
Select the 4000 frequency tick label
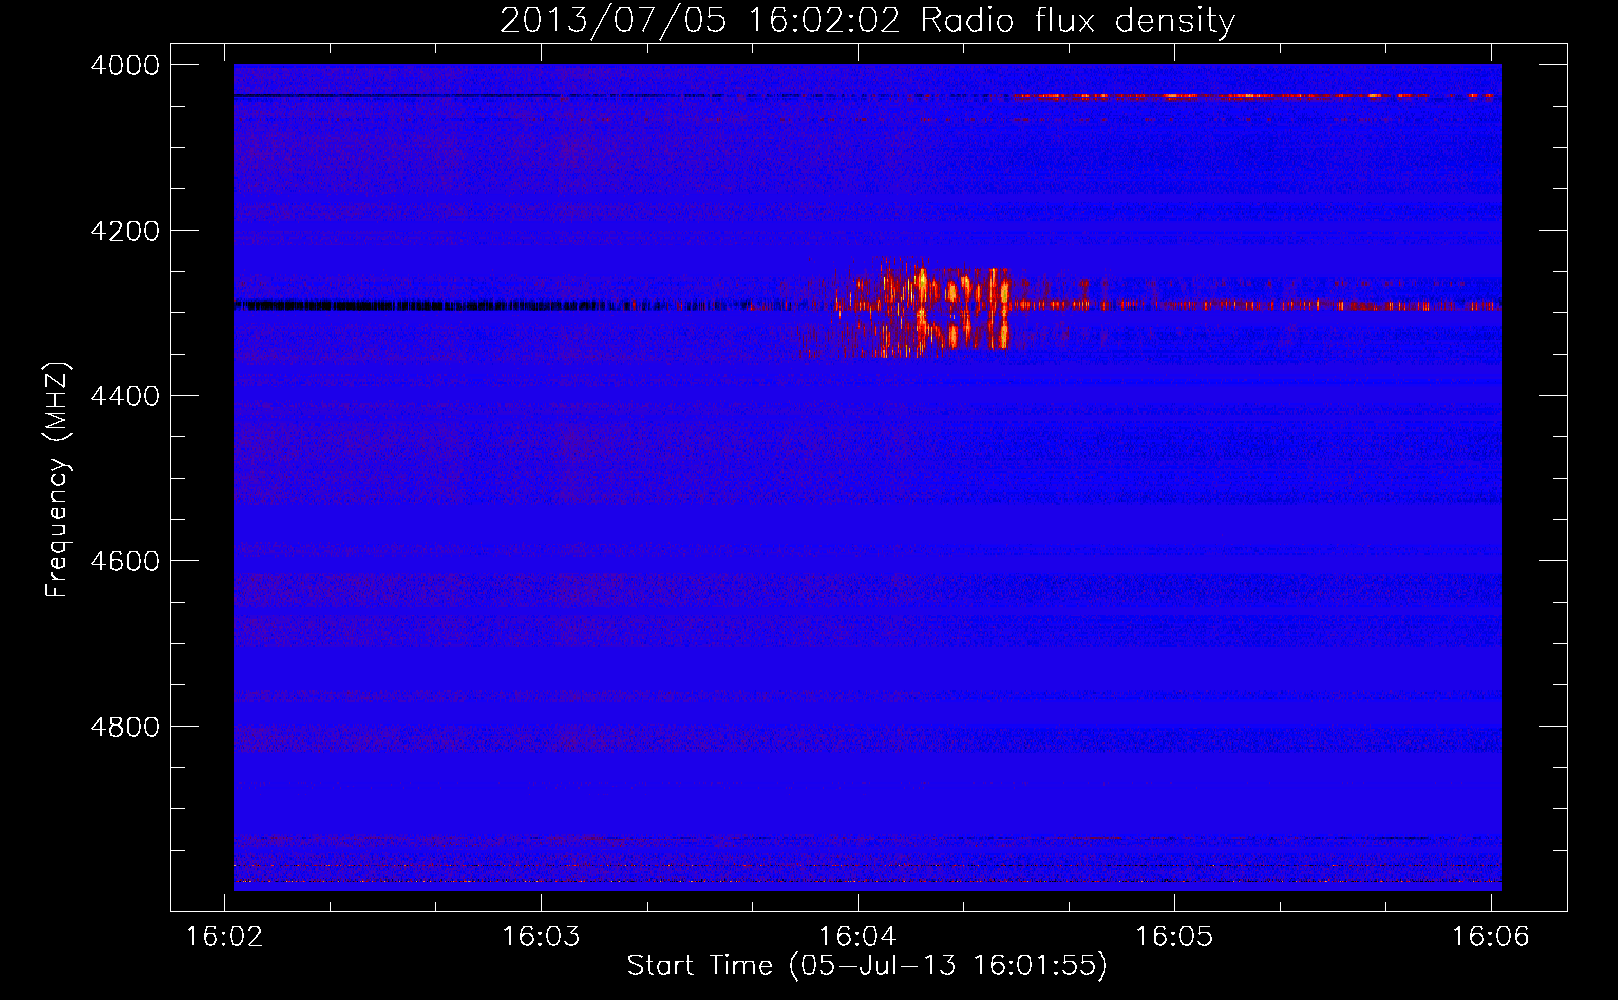coord(125,65)
